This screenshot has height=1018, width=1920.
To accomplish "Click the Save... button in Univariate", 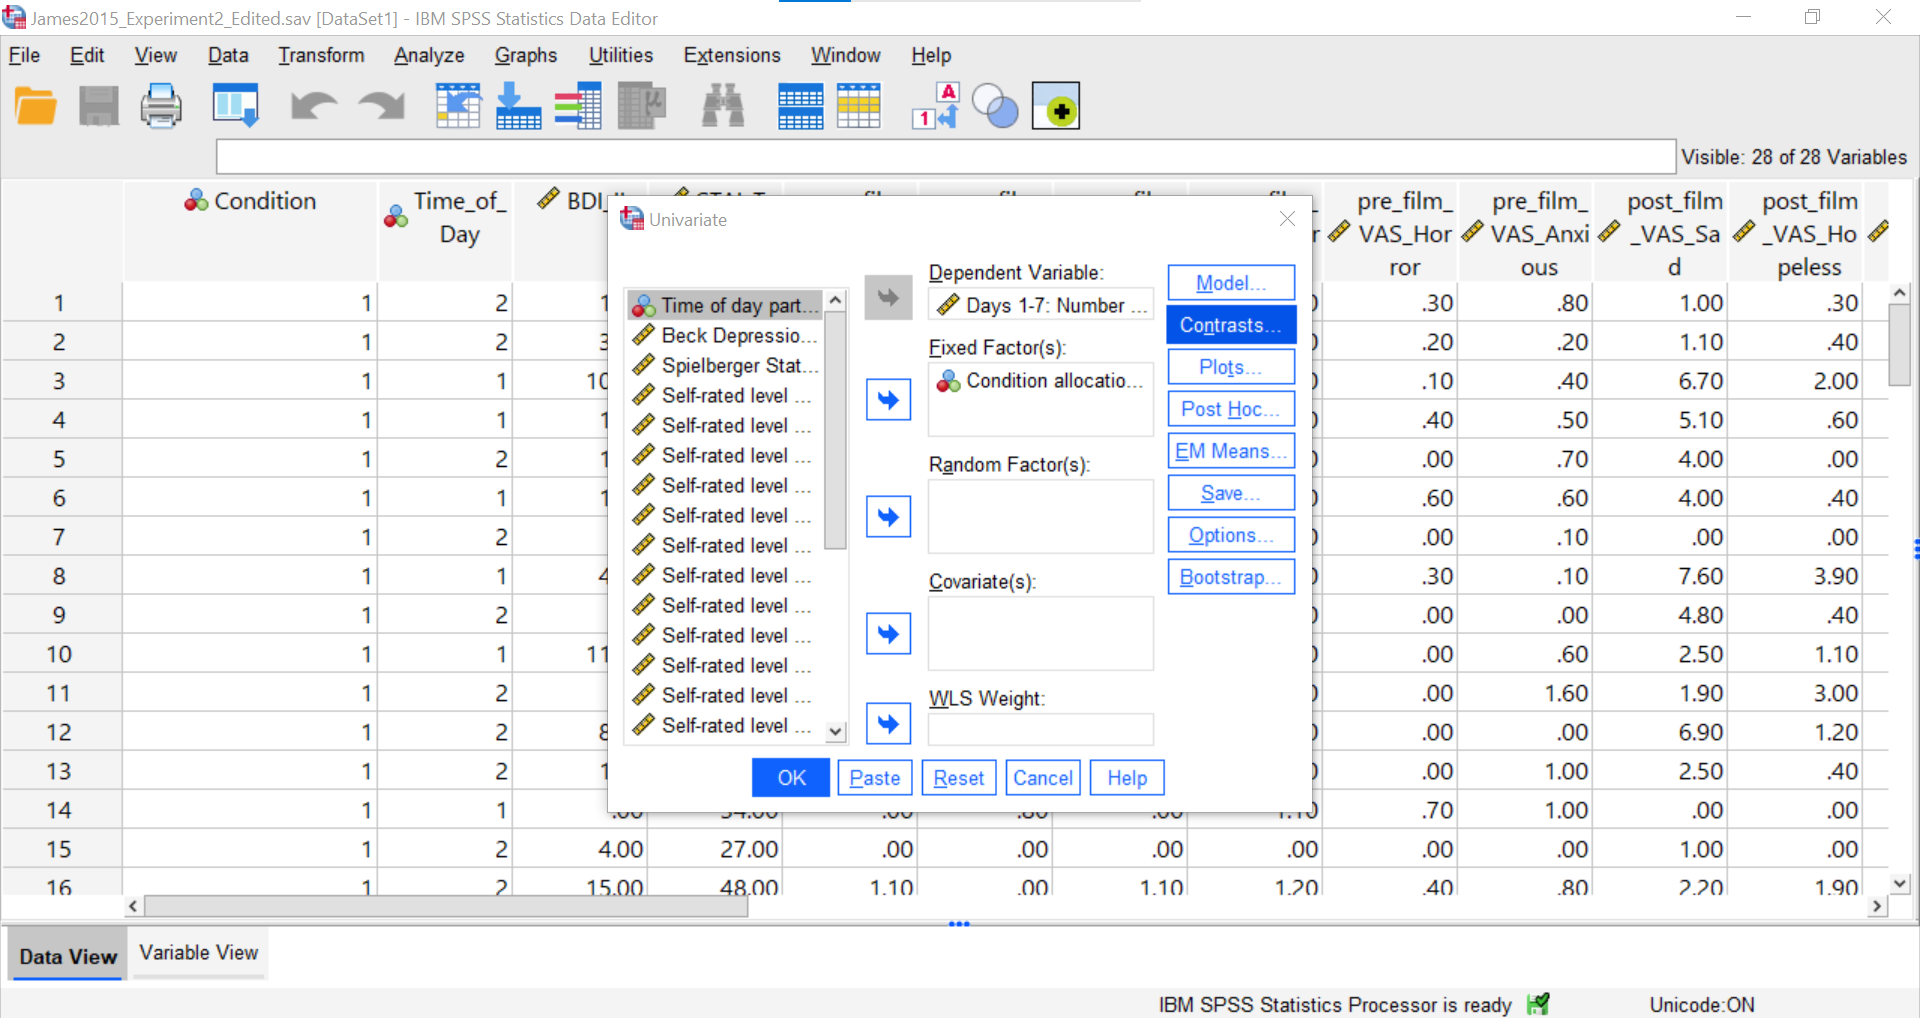I will pos(1231,493).
